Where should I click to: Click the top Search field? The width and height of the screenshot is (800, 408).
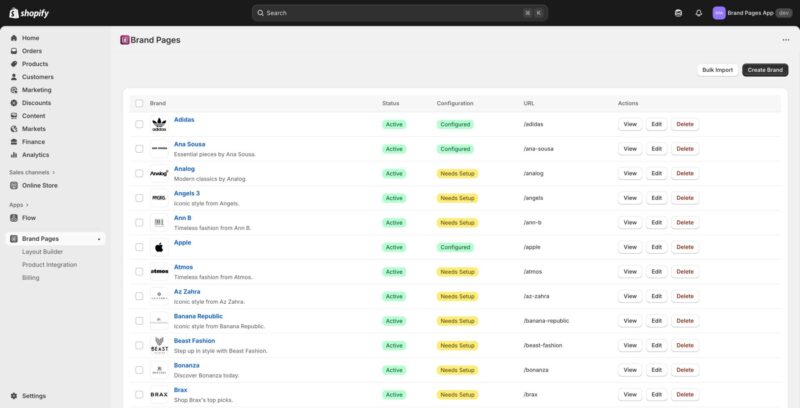click(x=399, y=13)
